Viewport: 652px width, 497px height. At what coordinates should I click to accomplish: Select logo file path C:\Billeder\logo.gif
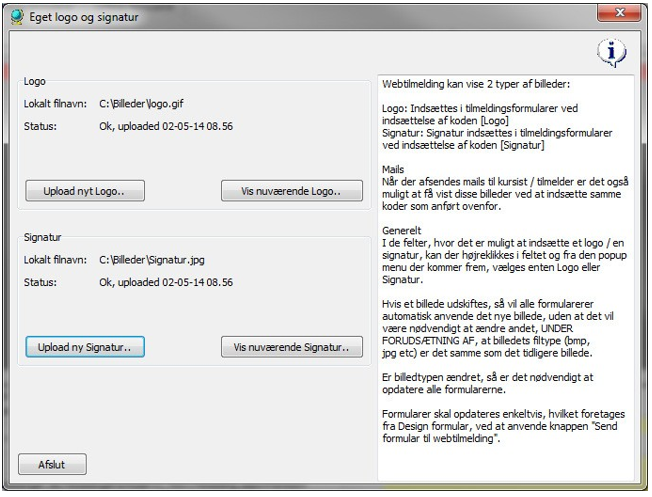point(141,104)
